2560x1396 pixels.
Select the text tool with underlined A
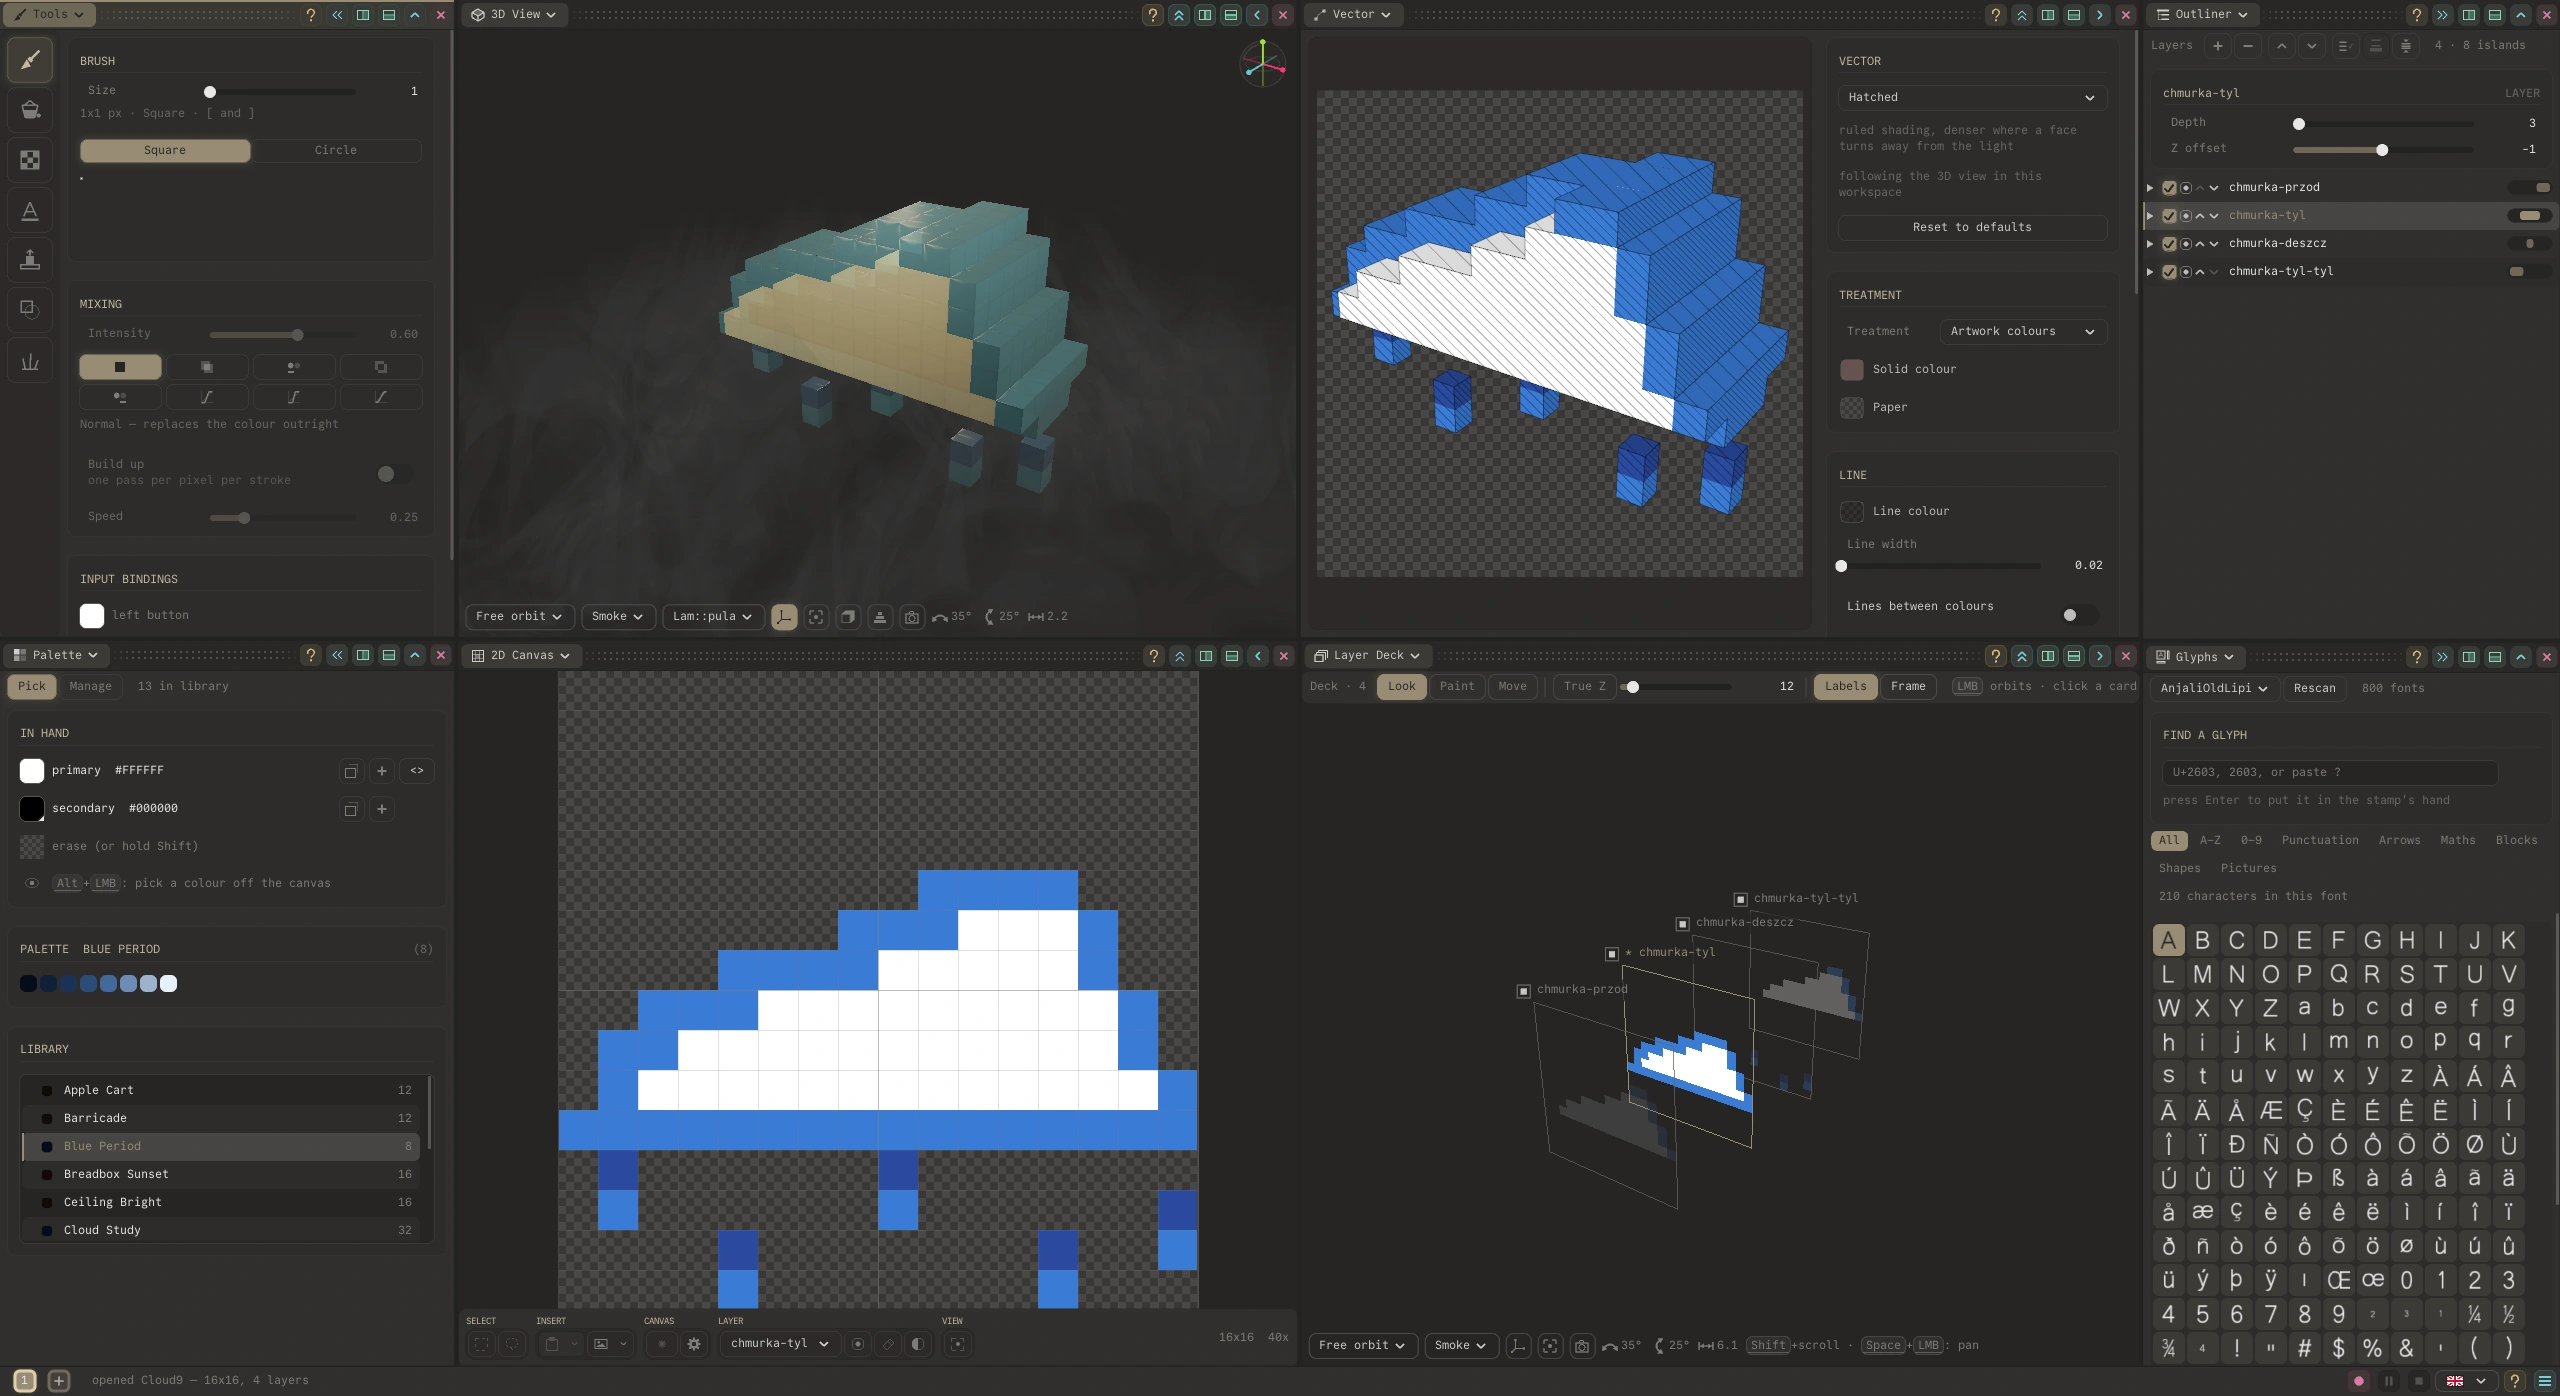tap(30, 211)
